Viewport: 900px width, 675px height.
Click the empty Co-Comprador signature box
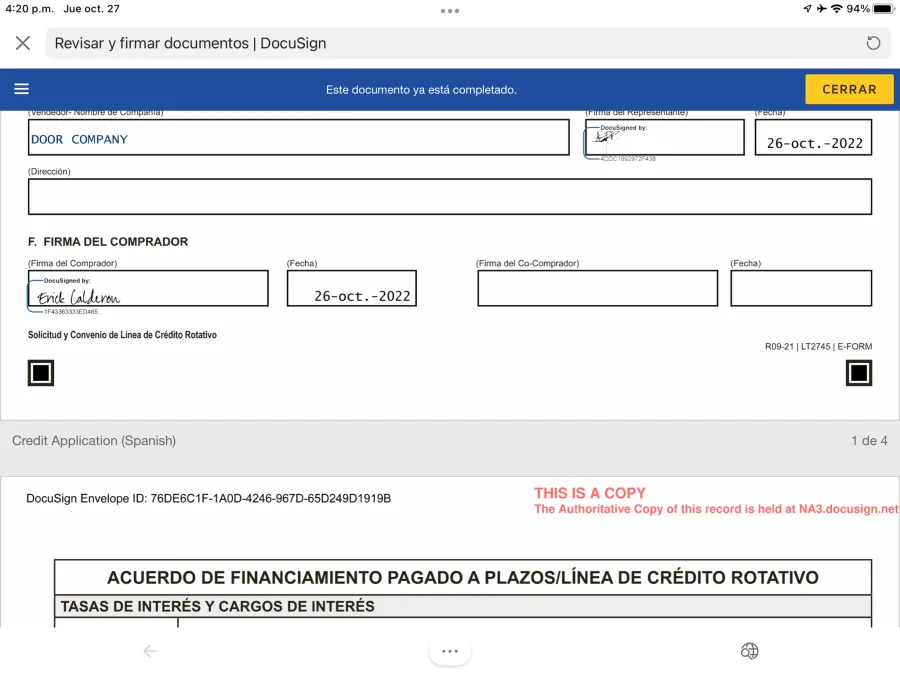(x=597, y=288)
